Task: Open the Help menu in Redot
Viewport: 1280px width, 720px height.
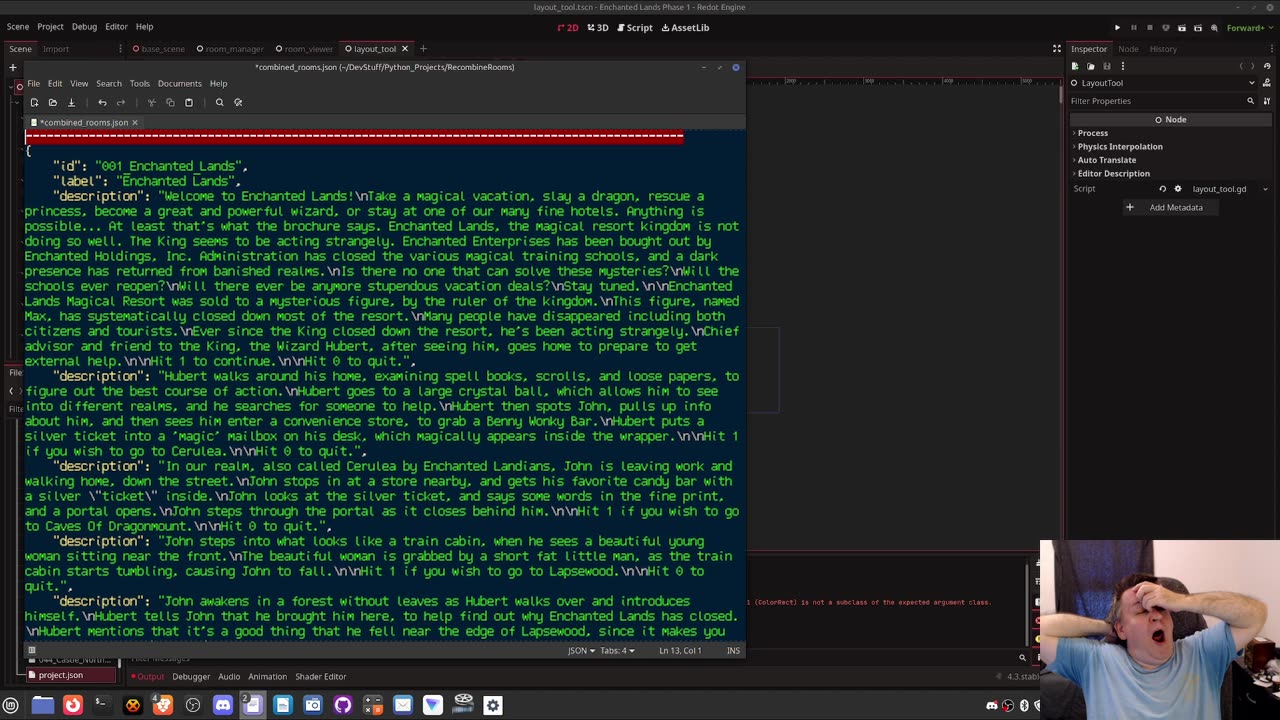Action: point(144,27)
